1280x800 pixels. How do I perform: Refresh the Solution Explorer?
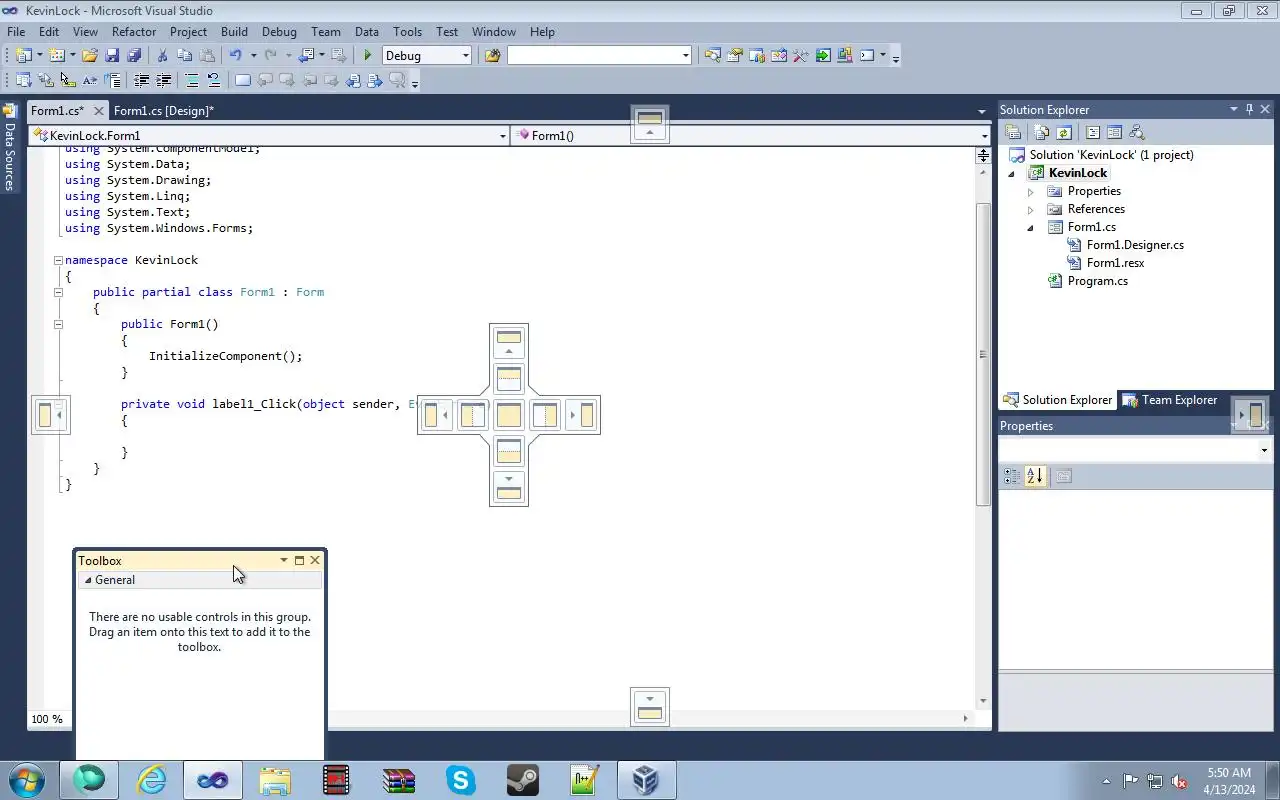click(1064, 132)
